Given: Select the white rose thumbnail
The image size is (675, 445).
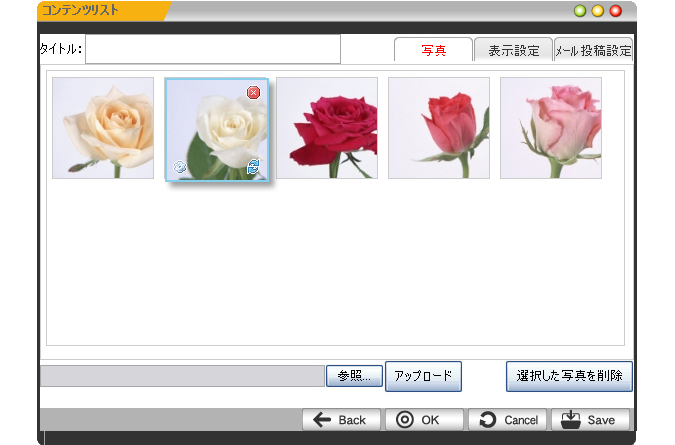Looking at the screenshot, I should pyautogui.click(x=217, y=130).
